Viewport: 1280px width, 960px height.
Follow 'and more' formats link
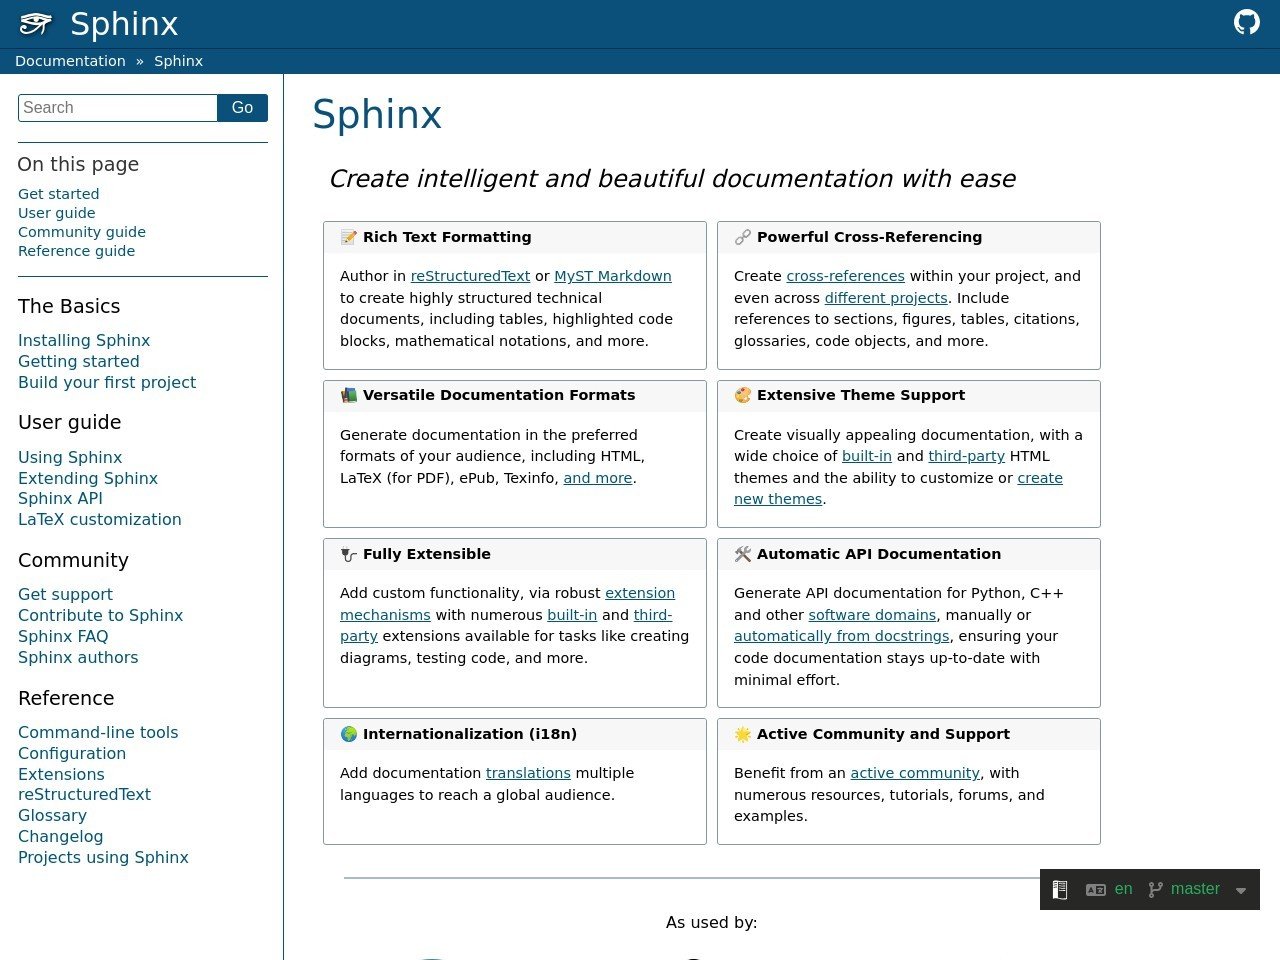[598, 478]
